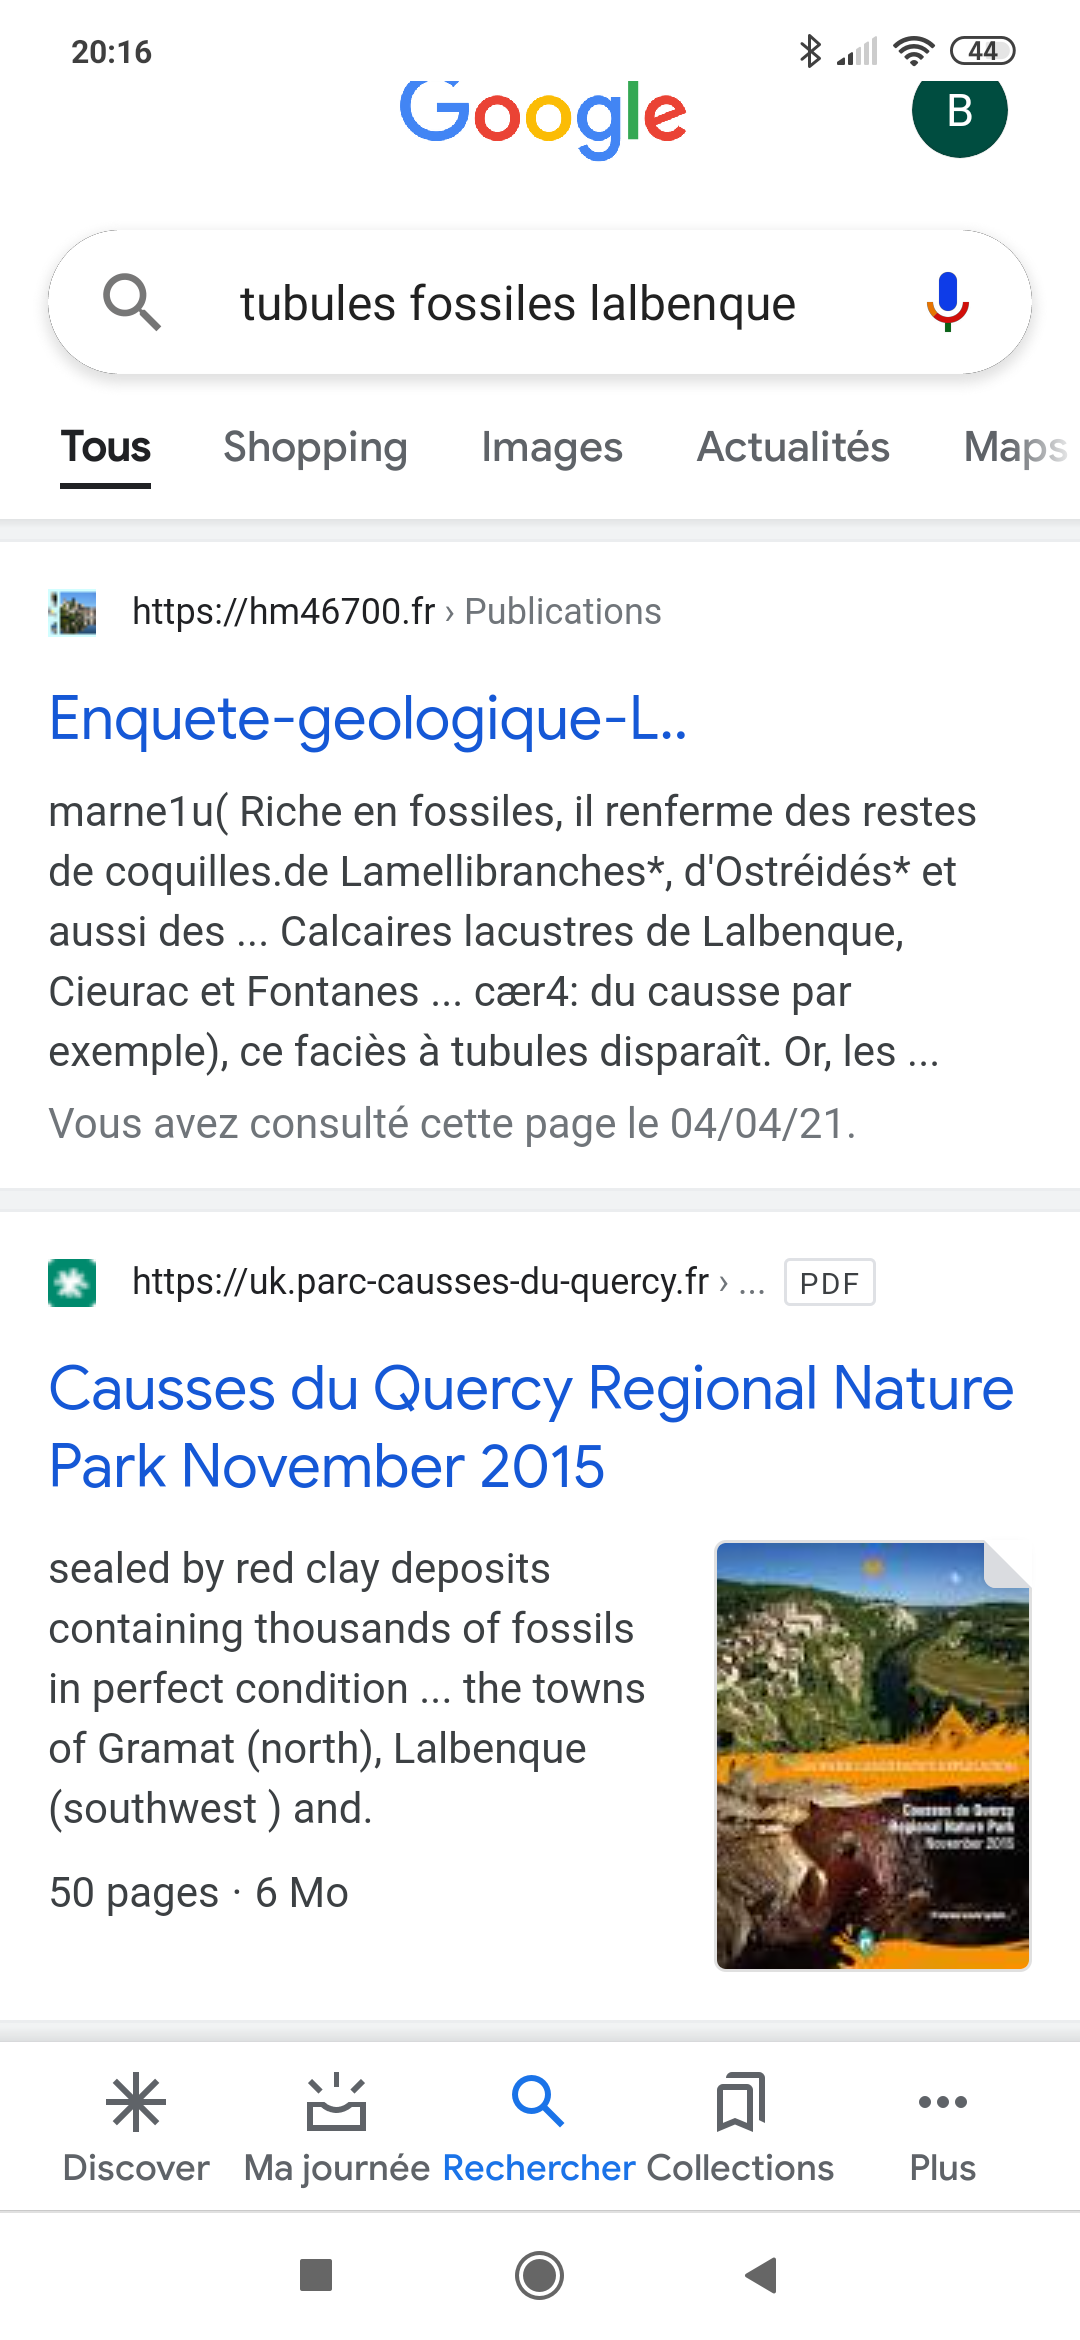Tap the magnifying glass search icon
1080x2340 pixels.
pos(132,302)
